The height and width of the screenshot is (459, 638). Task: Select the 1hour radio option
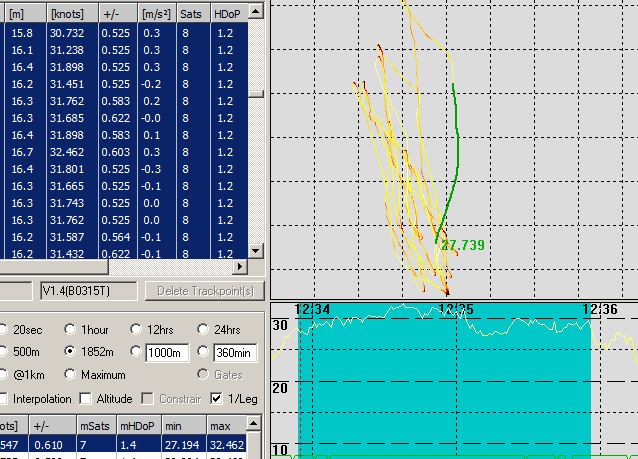pos(71,330)
